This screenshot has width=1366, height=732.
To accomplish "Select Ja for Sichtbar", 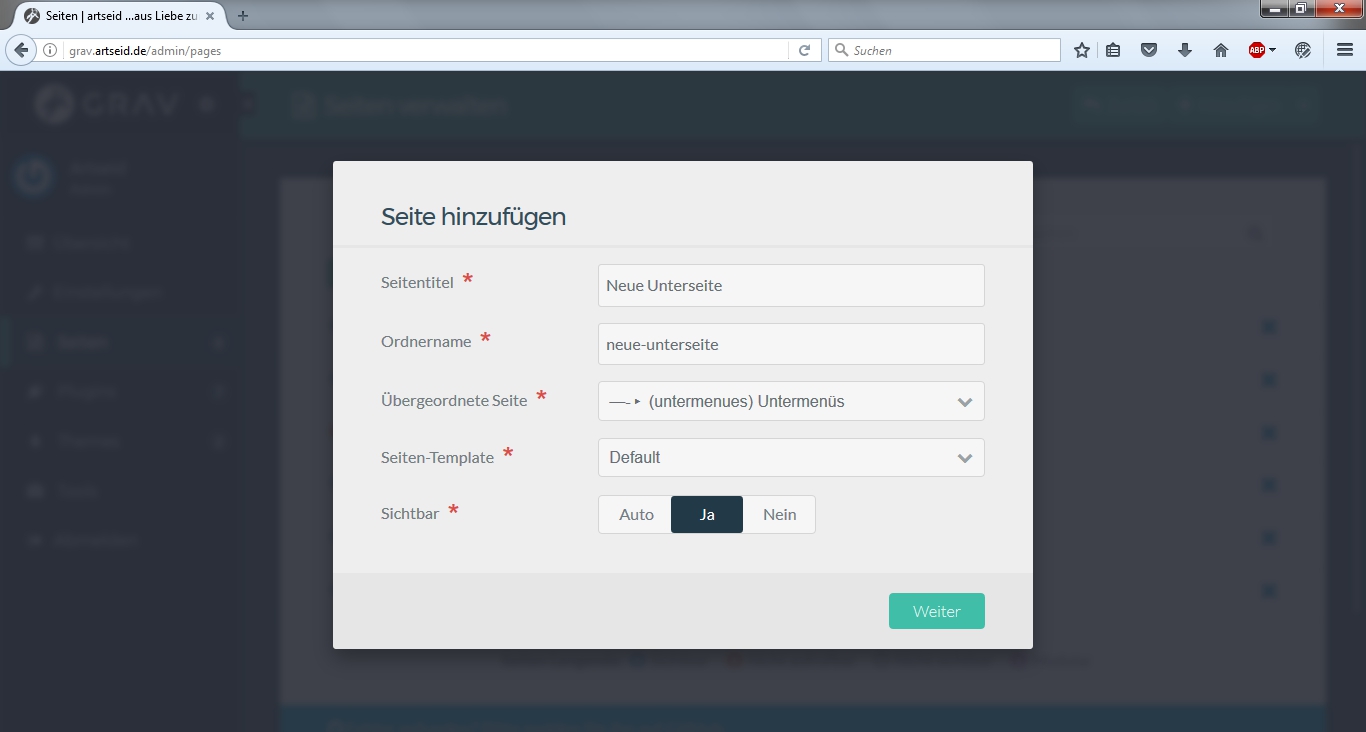I will 707,515.
